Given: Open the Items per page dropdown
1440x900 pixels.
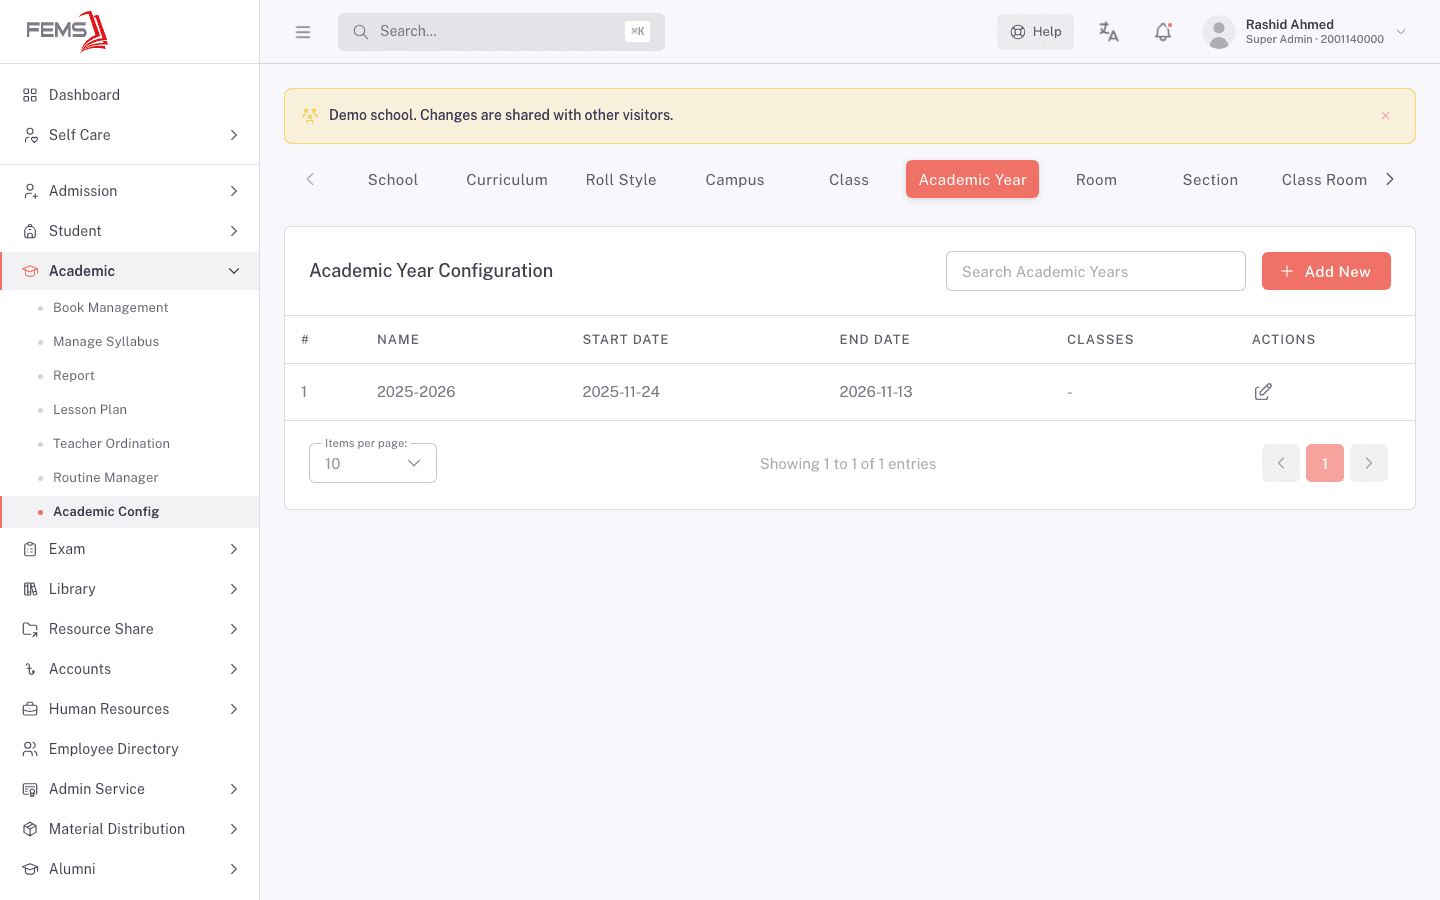Looking at the screenshot, I should click(373, 463).
